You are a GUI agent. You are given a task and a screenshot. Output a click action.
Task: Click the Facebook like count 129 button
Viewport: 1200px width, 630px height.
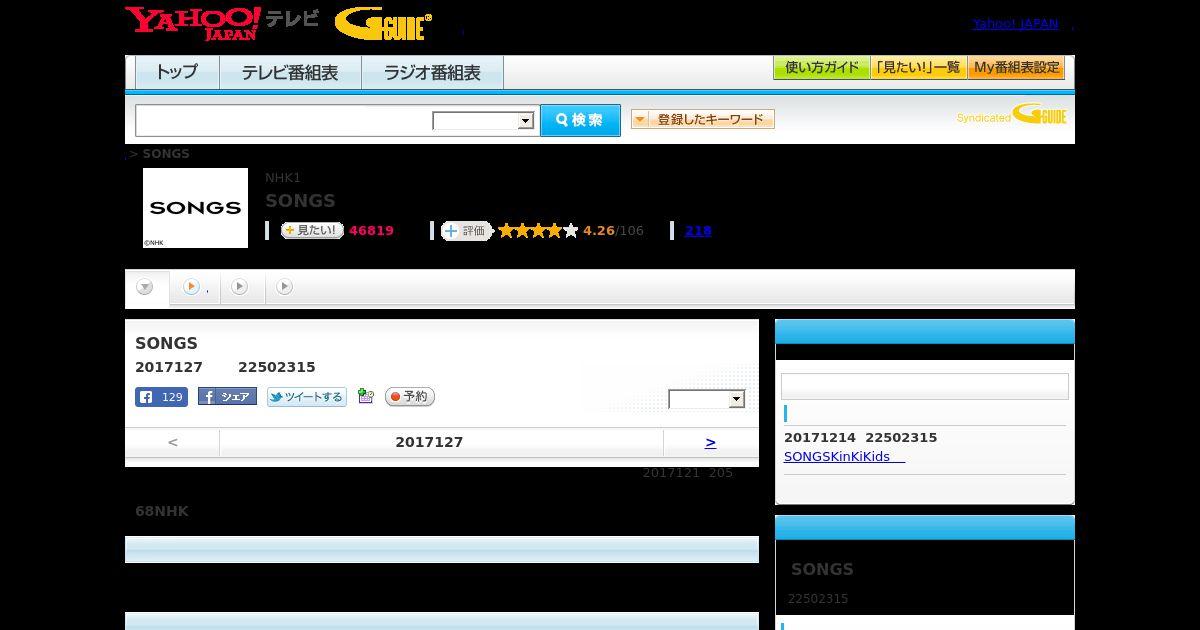(x=161, y=397)
